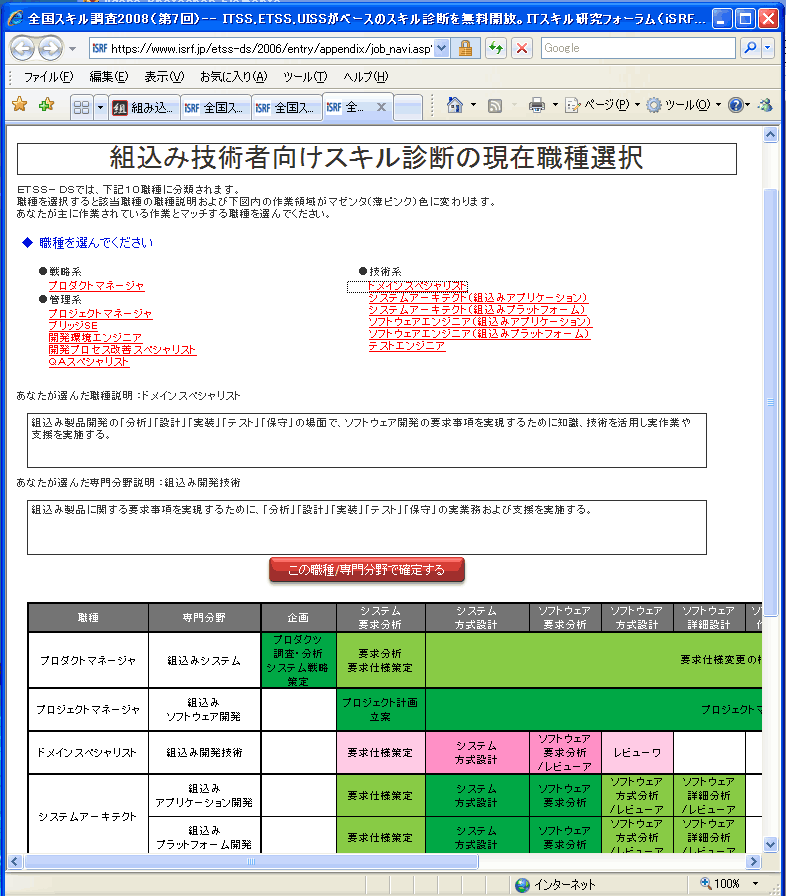
Task: Click the RSS feeds icon
Action: coord(495,106)
